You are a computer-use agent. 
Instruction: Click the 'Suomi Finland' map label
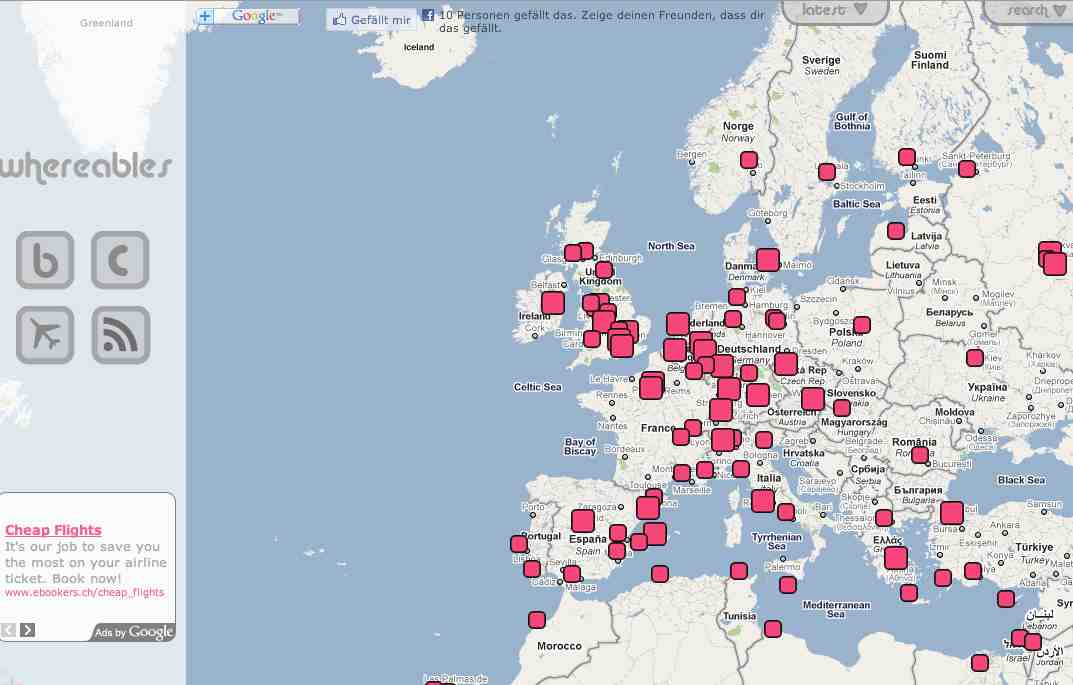click(x=930, y=60)
